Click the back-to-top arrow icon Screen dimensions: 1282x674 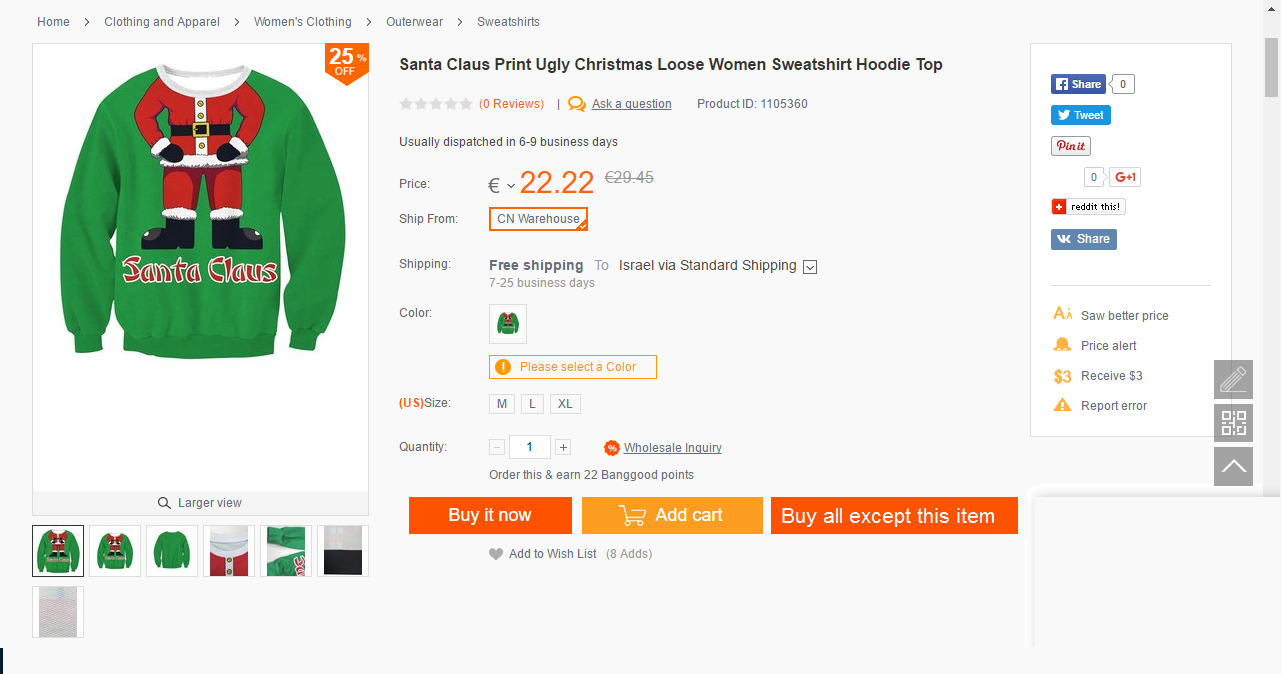pos(1233,466)
